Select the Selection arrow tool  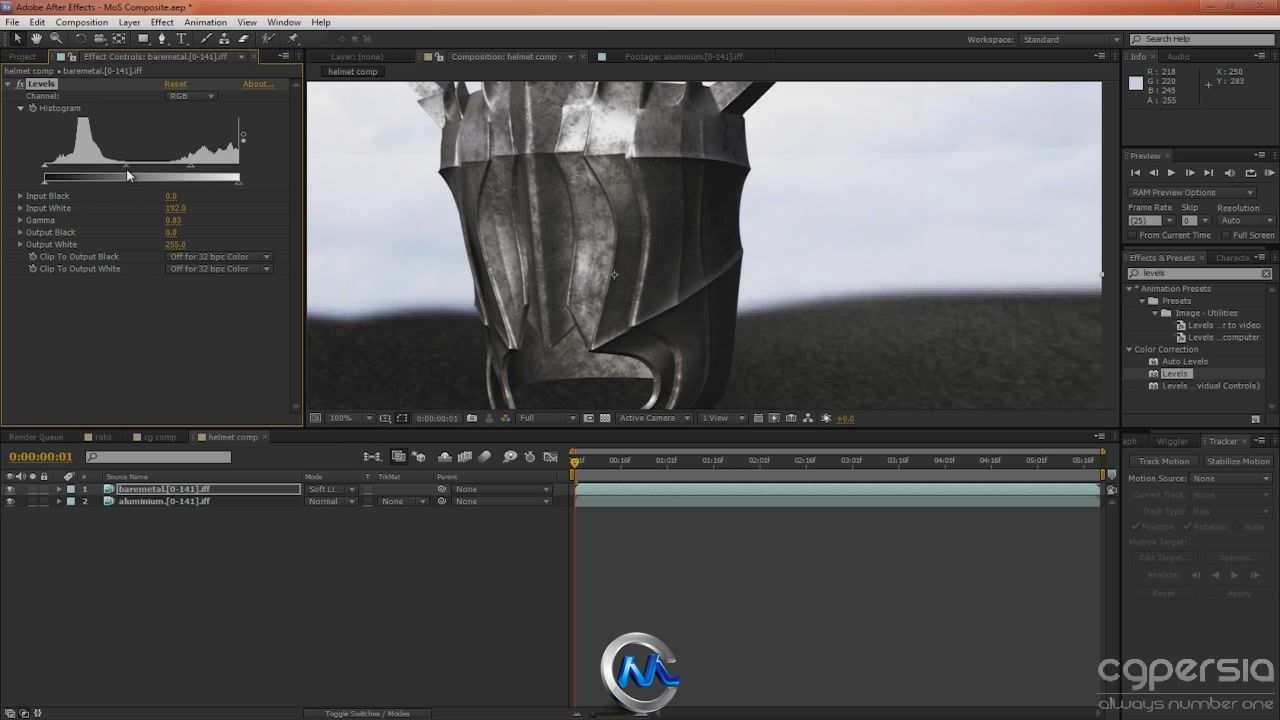(17, 39)
